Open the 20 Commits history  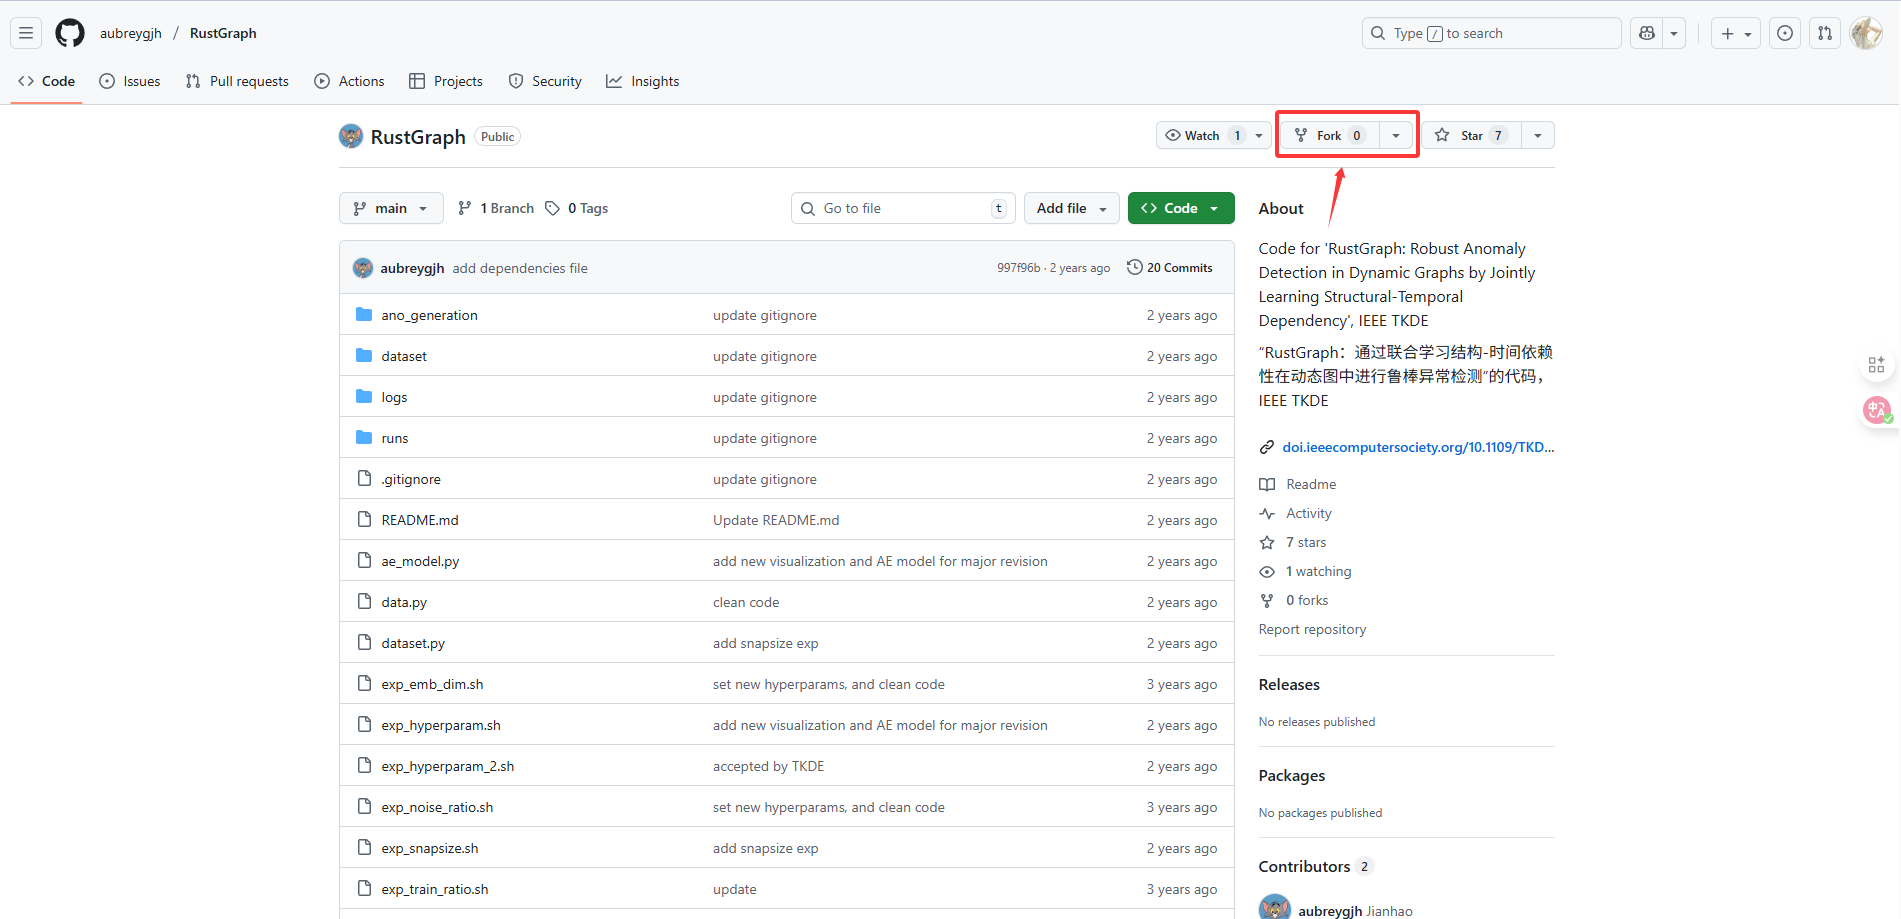(x=1170, y=267)
